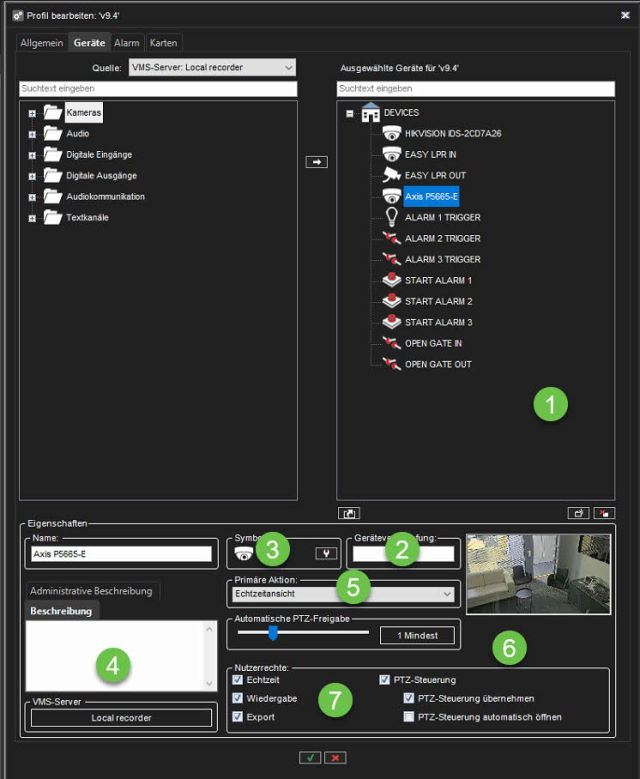Click the green checkmark confirm button
The width and height of the screenshot is (640, 779).
click(x=310, y=758)
